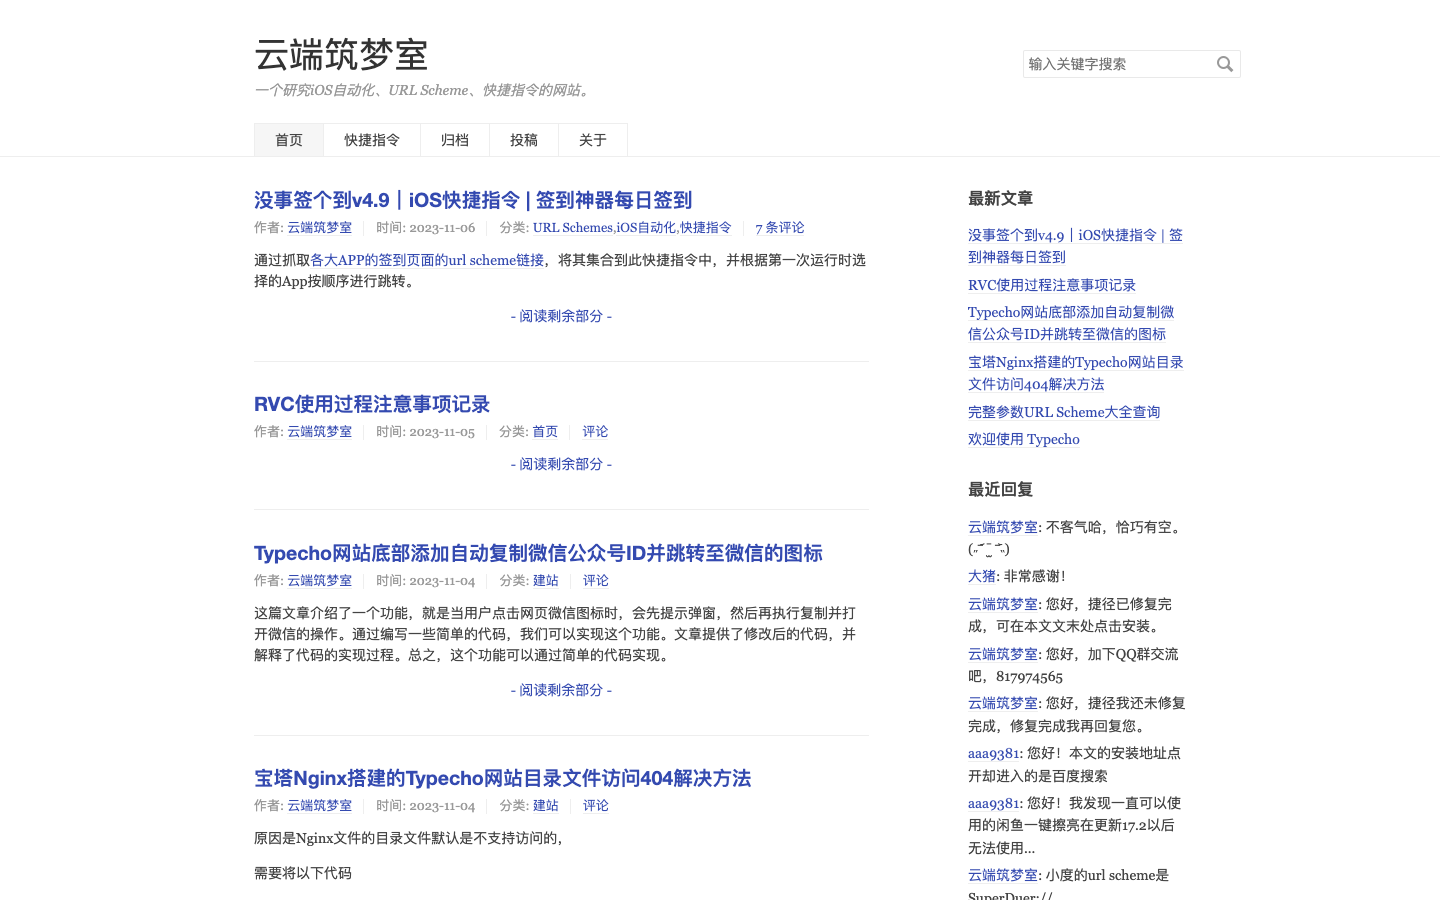Click 阅读剩余部分 under the Typecho WeChat article
Image resolution: width=1440 pixels, height=900 pixels.
point(560,690)
